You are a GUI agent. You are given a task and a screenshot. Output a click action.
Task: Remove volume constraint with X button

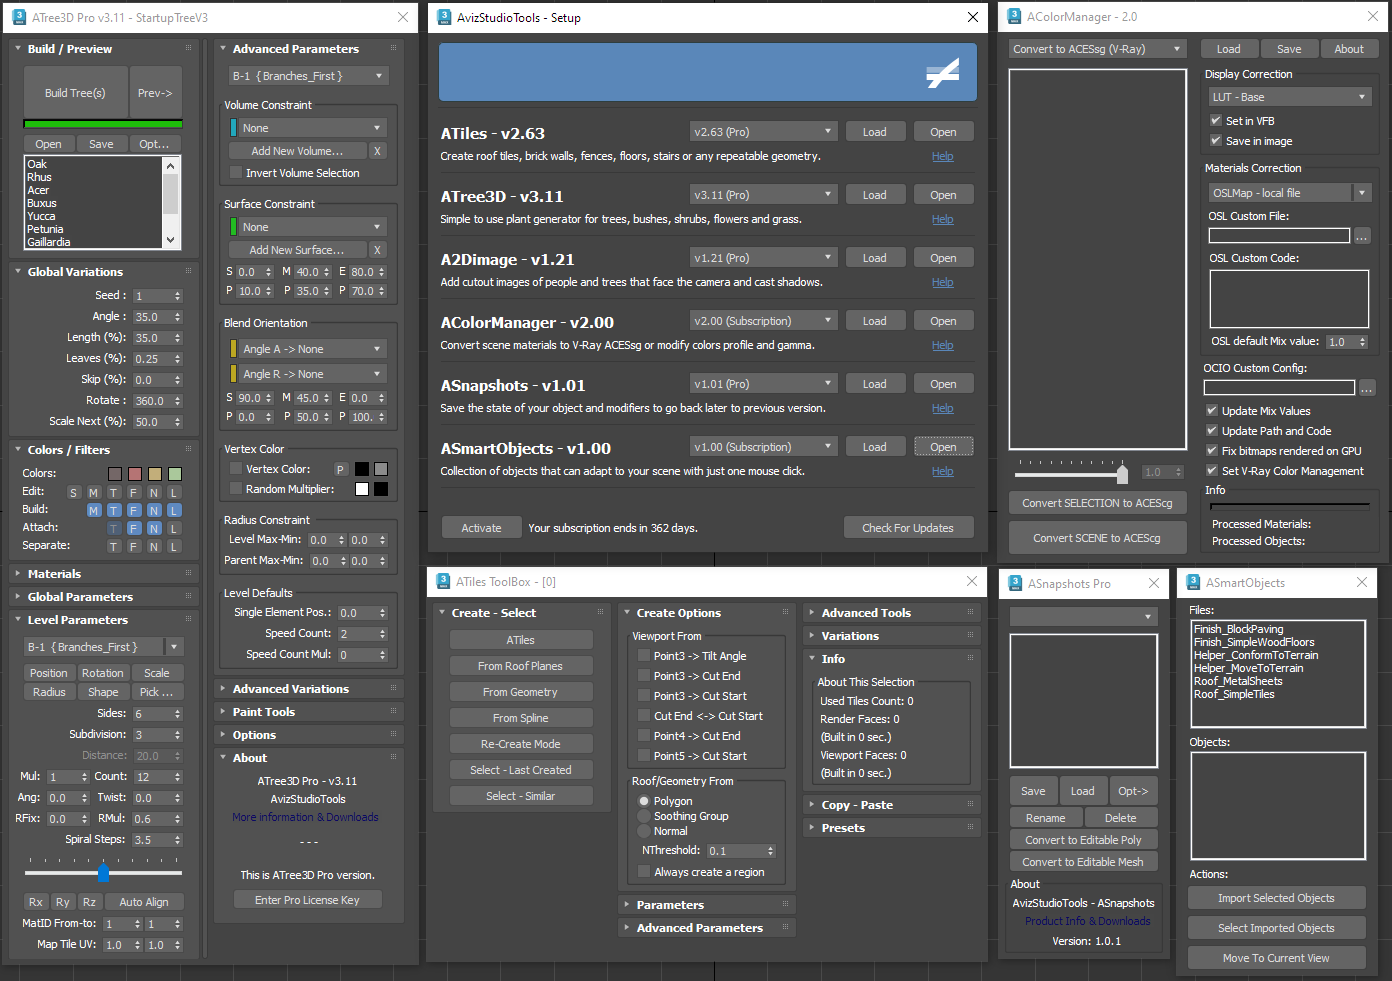(377, 151)
